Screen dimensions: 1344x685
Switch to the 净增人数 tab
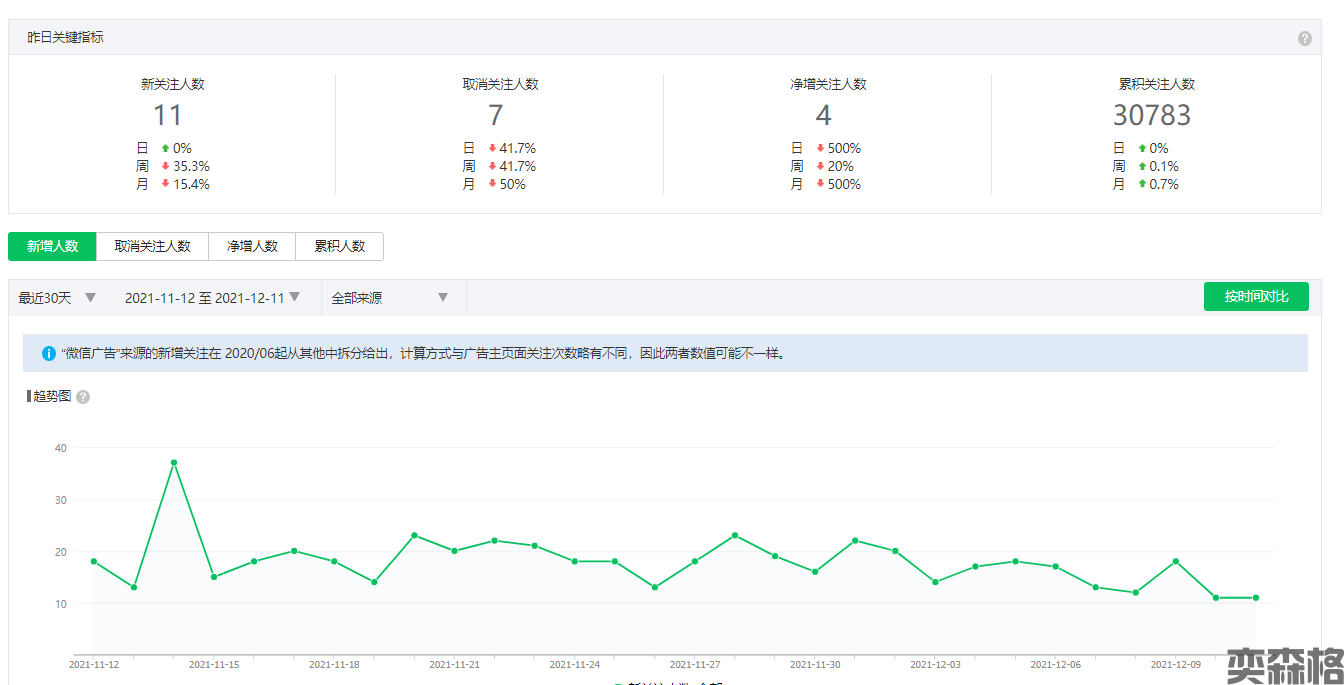pyautogui.click(x=252, y=246)
